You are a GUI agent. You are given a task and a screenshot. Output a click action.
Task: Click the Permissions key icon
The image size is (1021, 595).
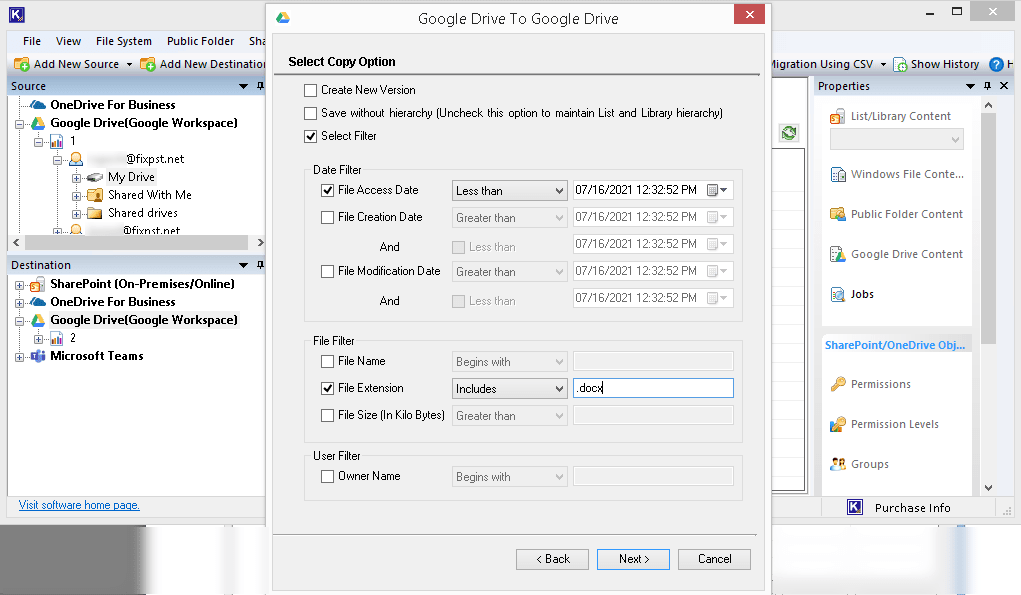pyautogui.click(x=837, y=384)
